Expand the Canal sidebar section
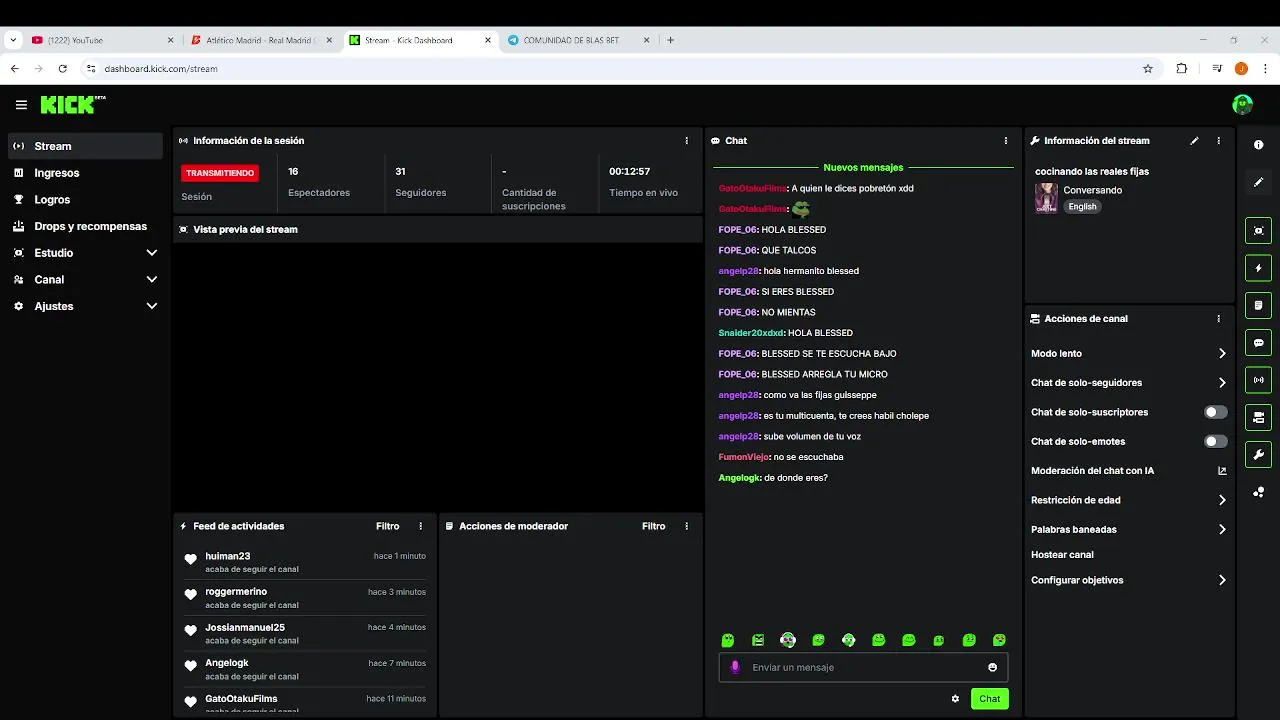Screen dimensions: 1280x720 point(152,280)
